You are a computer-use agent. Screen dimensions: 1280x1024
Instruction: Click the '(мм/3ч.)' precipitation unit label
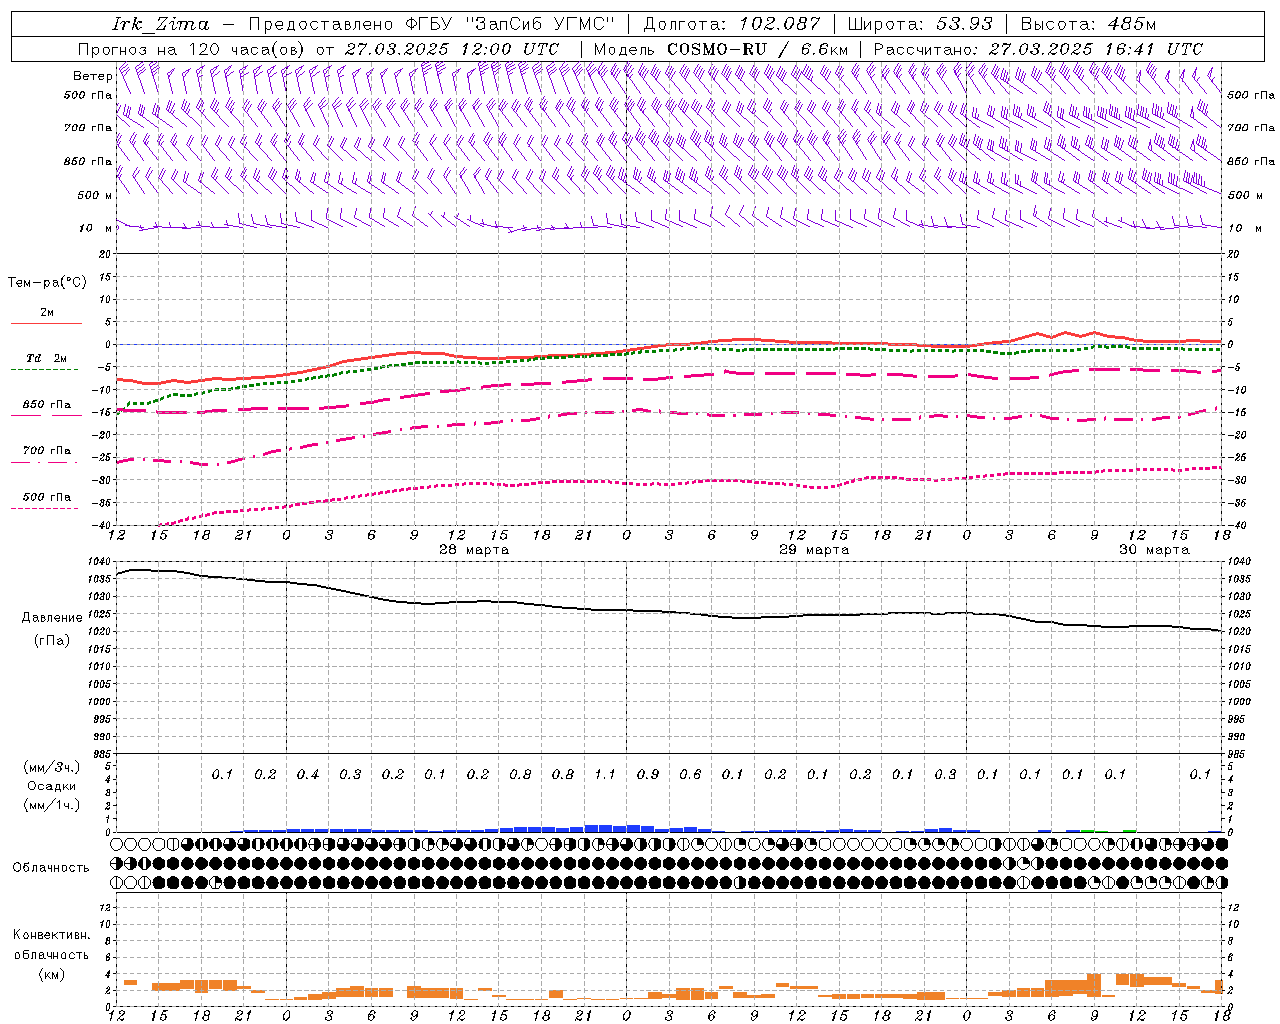[x=51, y=767]
